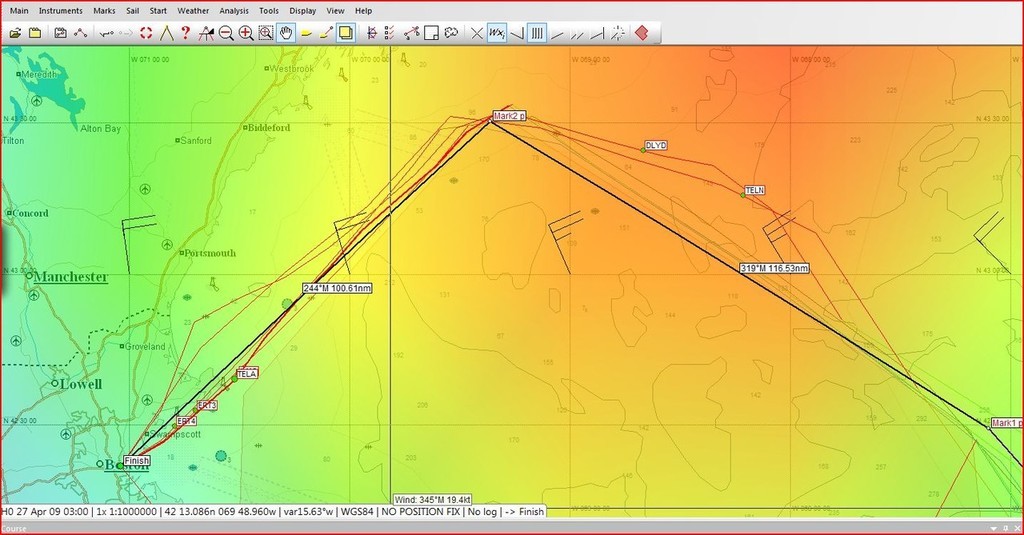Click the ERT4 boat label

[186, 421]
